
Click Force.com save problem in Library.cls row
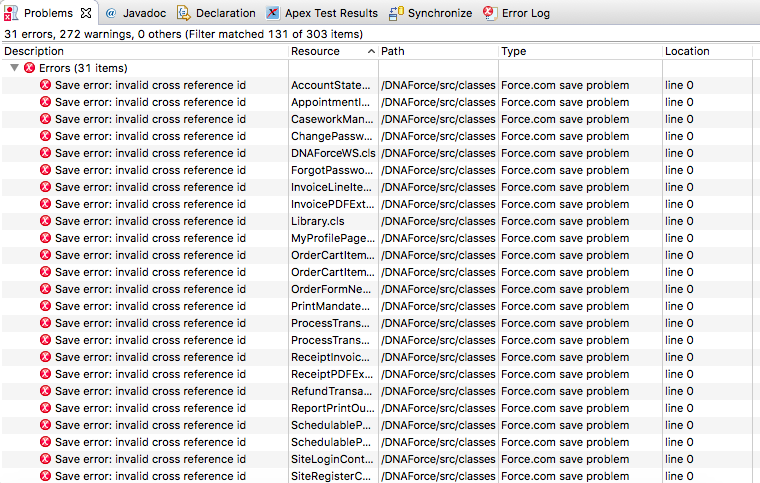[565, 221]
